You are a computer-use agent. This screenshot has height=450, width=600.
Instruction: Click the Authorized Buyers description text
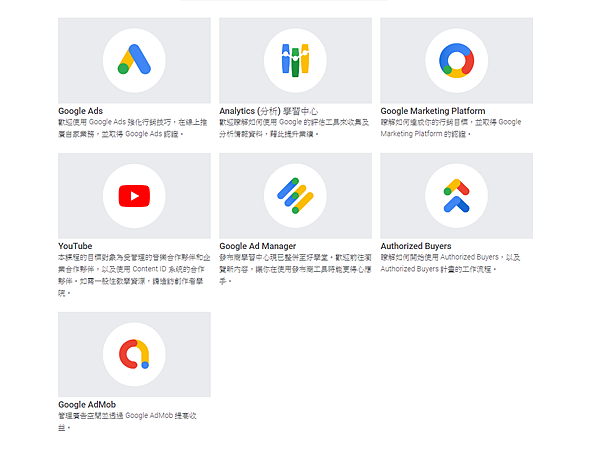pos(450,263)
